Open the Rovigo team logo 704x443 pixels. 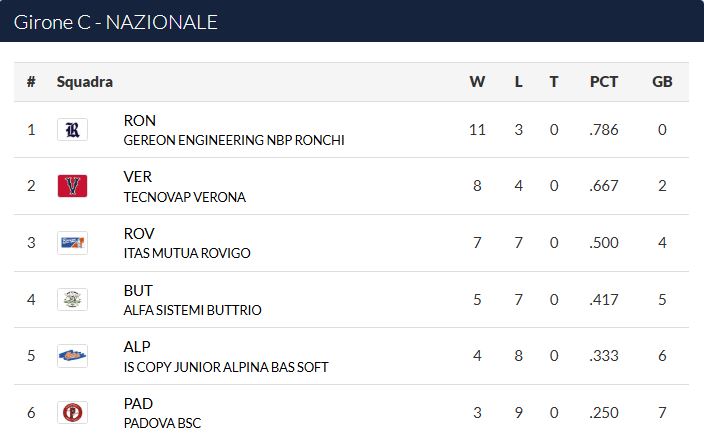tap(72, 243)
